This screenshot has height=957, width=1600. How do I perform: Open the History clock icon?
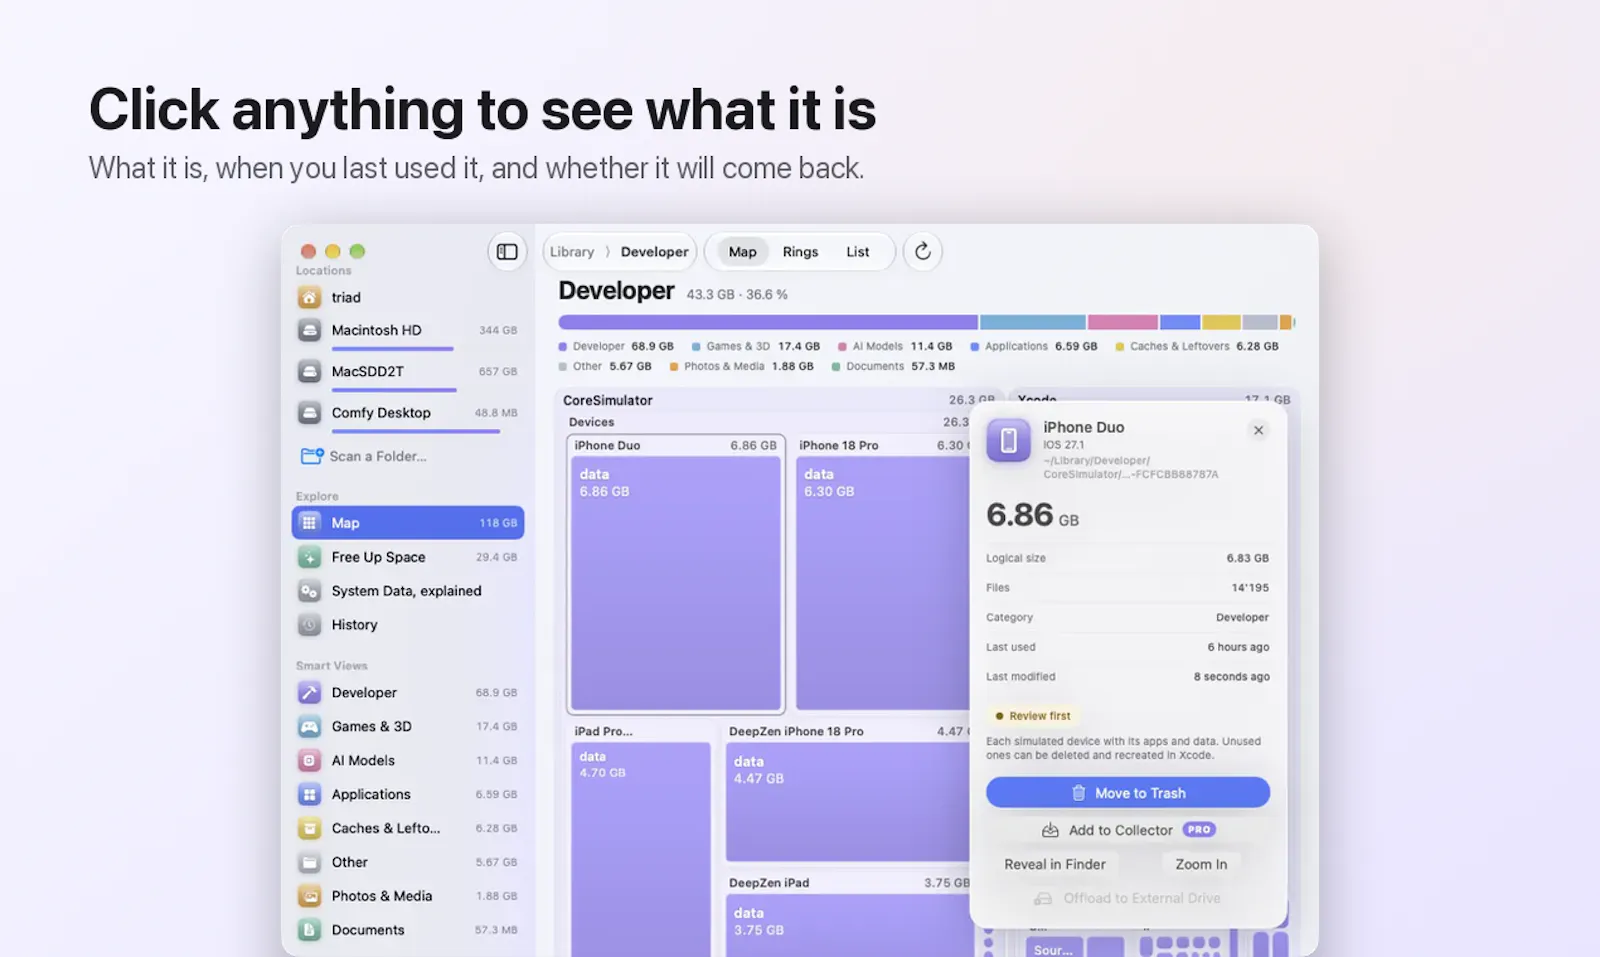click(x=310, y=625)
